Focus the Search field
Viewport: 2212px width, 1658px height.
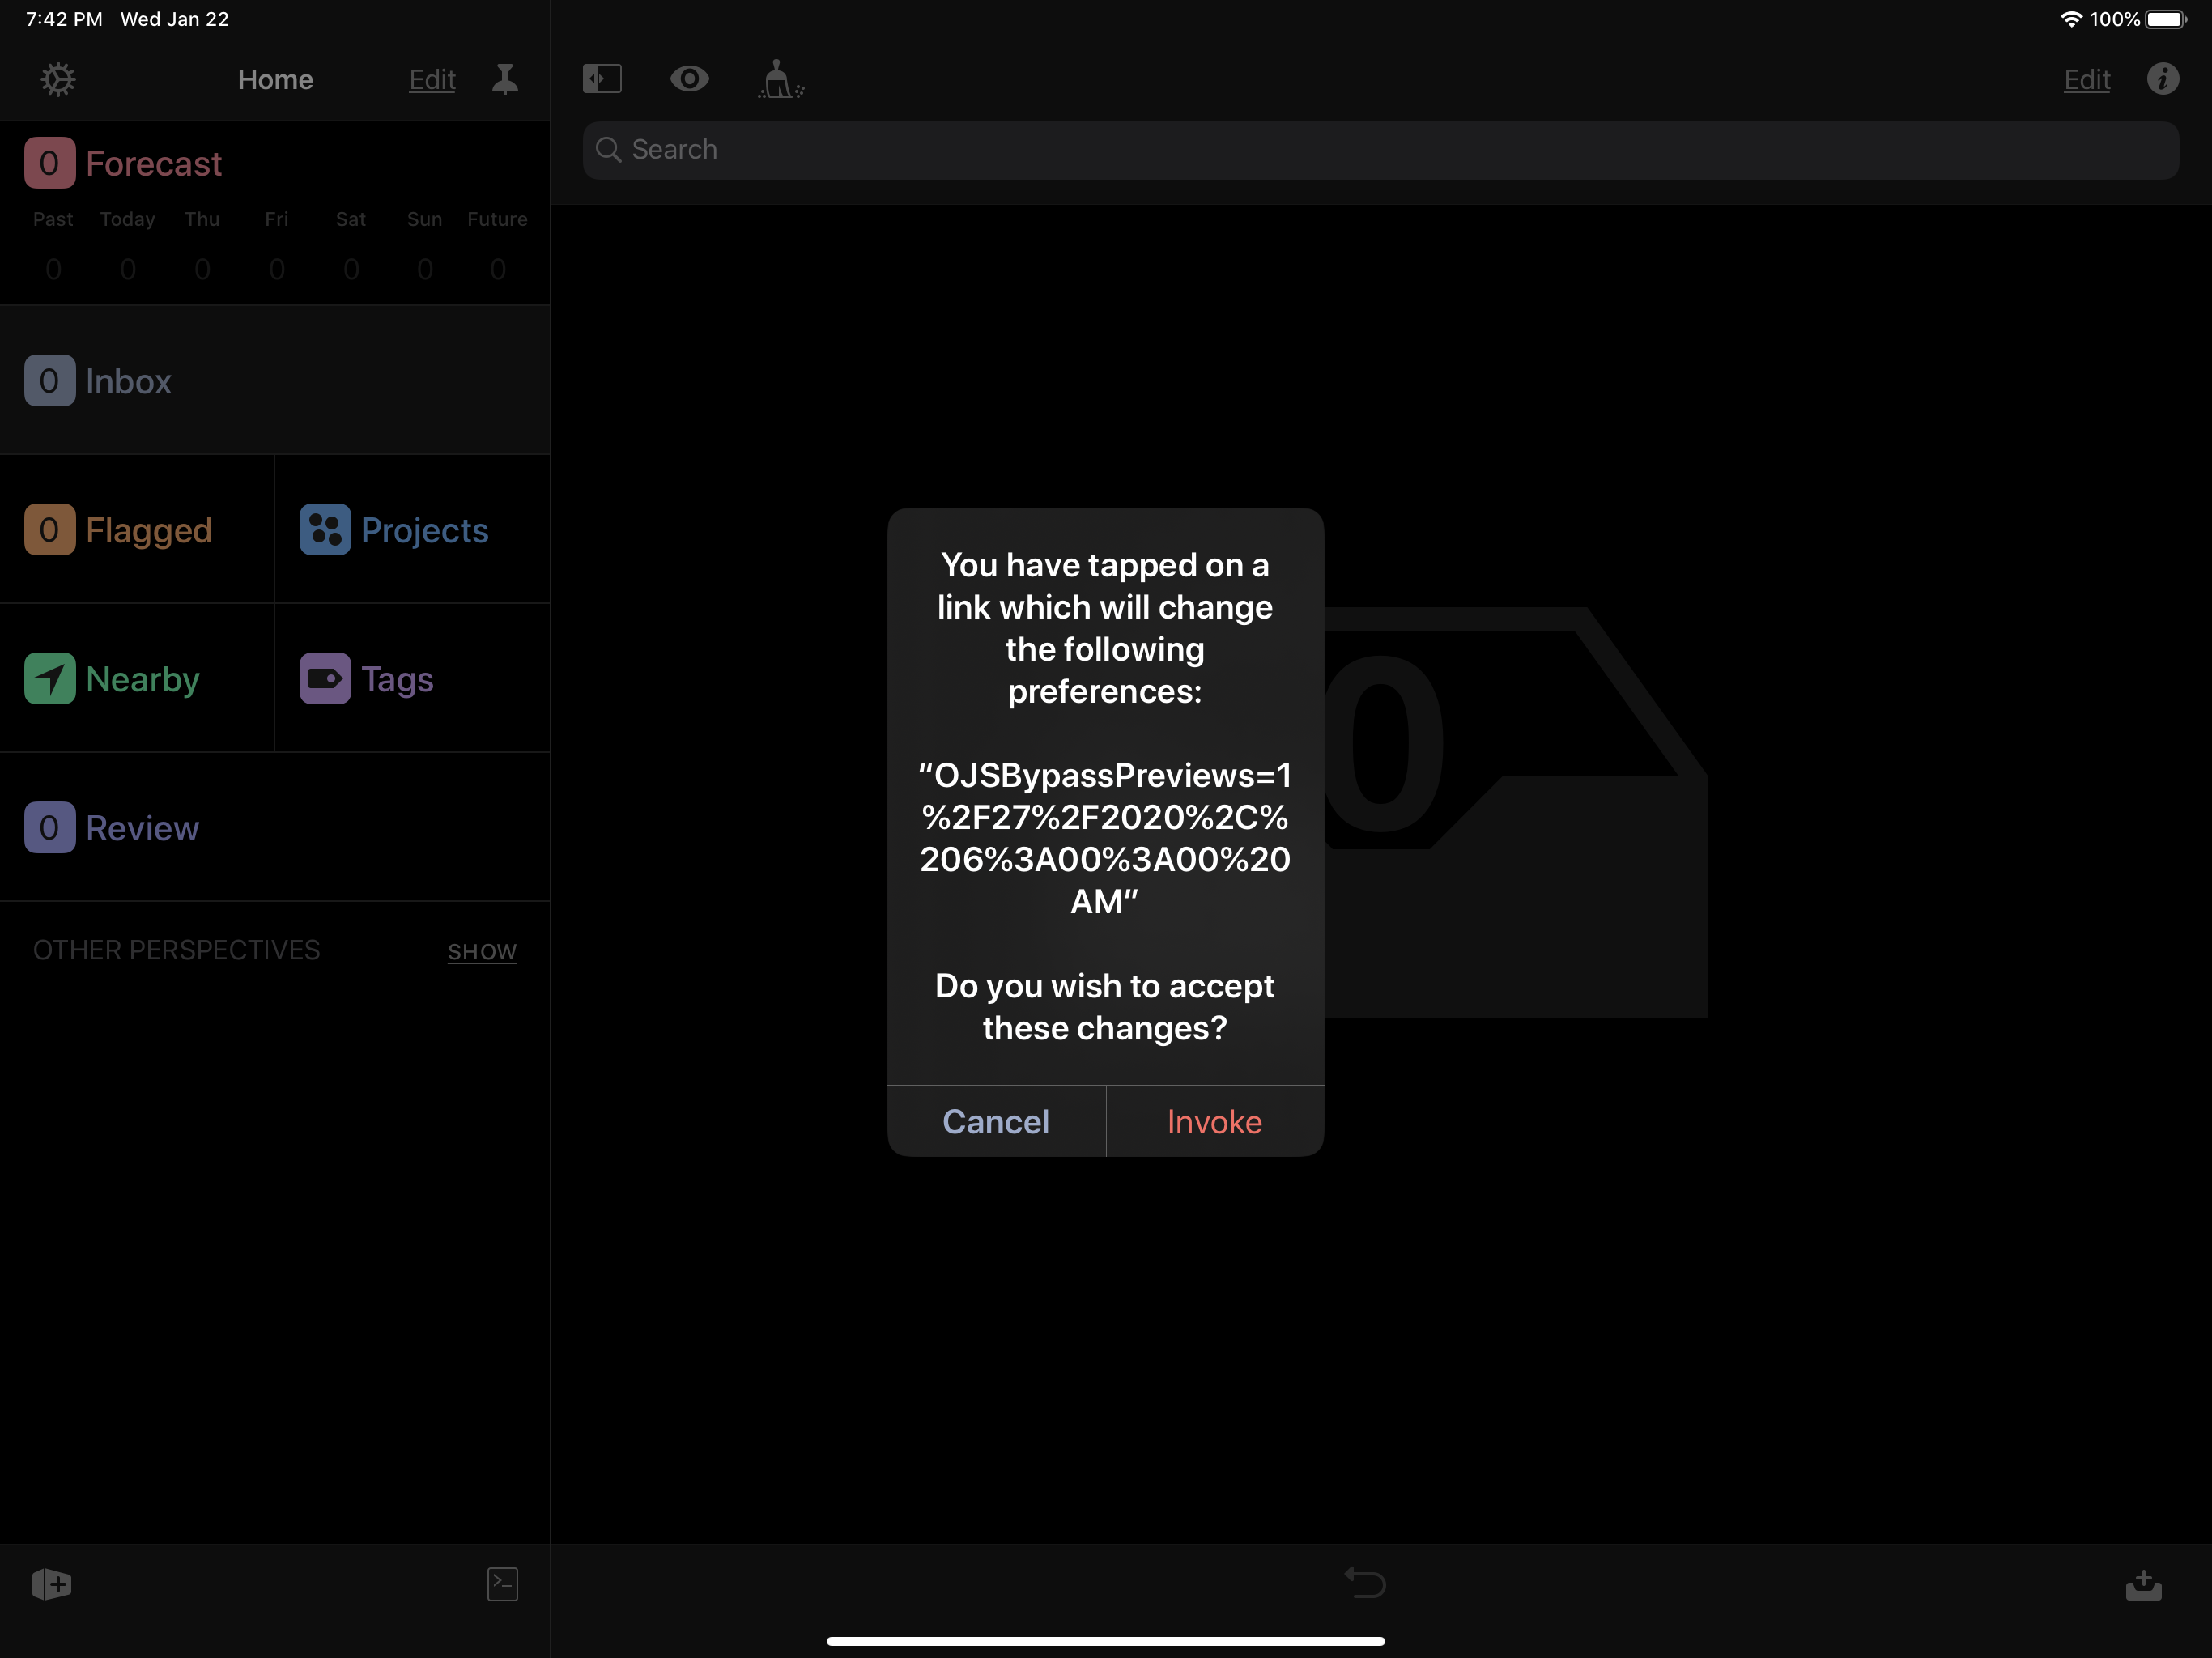[1380, 150]
